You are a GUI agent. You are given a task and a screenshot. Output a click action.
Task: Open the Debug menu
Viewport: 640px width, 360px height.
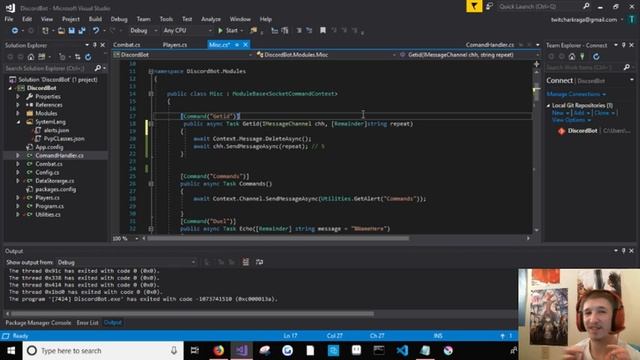click(x=119, y=19)
